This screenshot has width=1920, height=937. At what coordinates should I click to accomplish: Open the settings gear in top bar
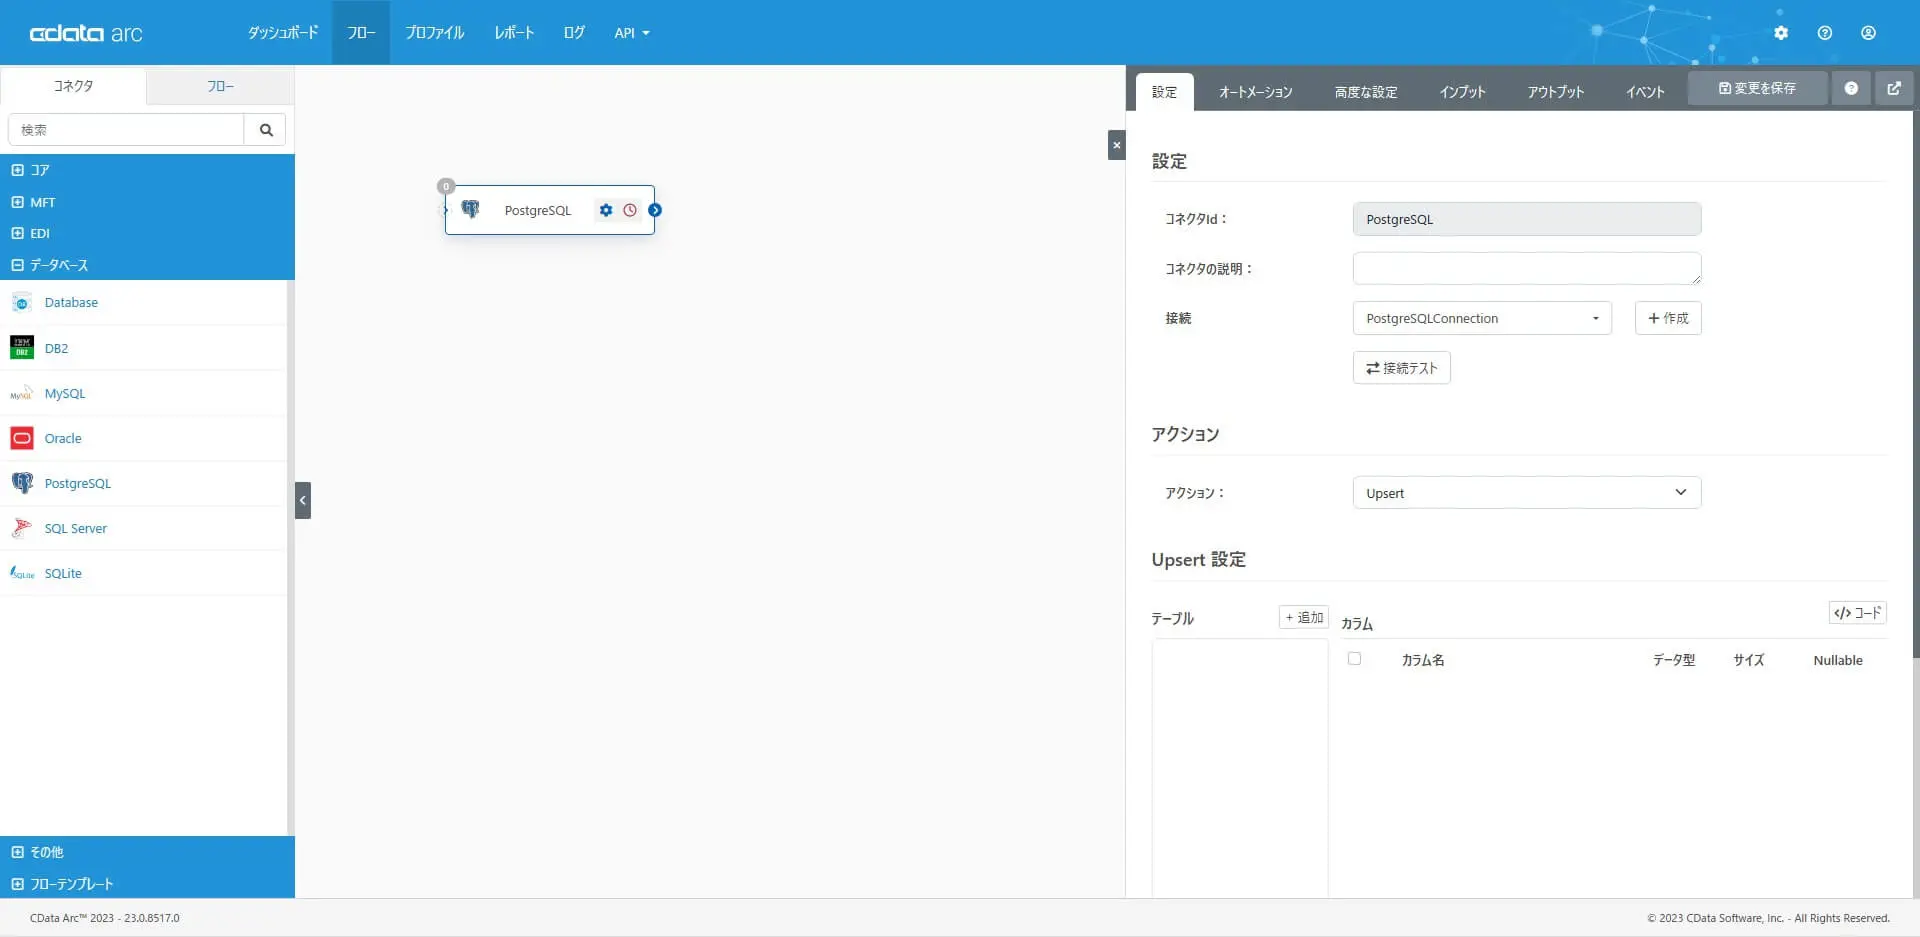click(1781, 33)
